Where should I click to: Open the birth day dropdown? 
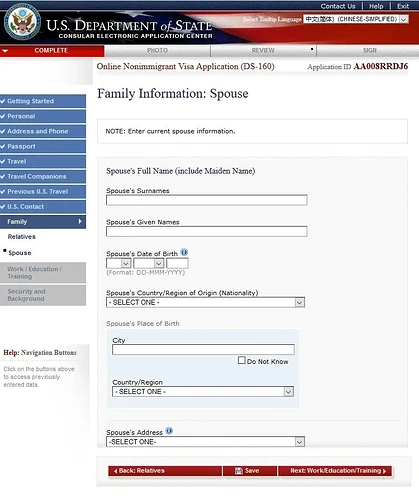[x=118, y=263]
